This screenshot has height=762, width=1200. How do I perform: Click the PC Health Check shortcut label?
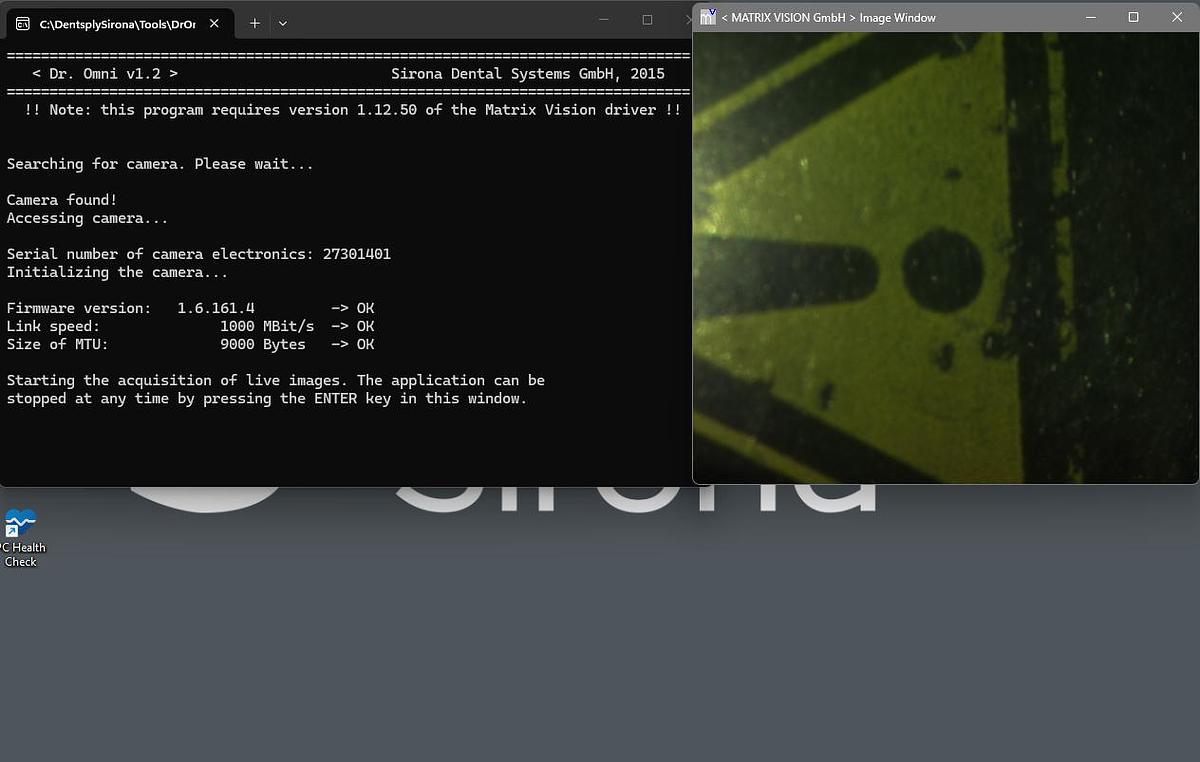tap(21, 554)
